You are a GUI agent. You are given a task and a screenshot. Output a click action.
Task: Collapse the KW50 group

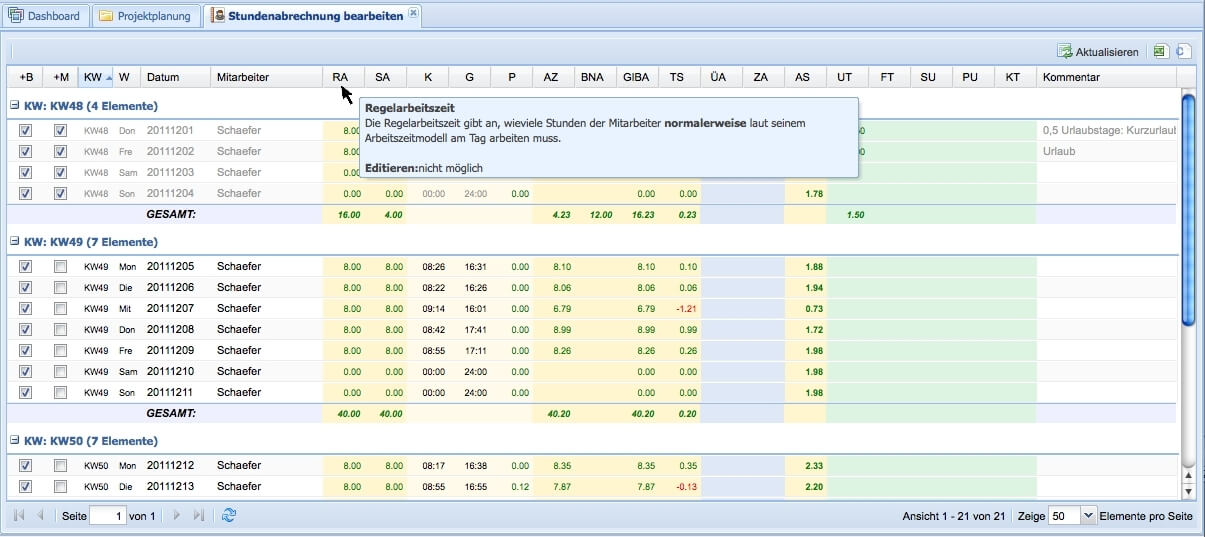click(x=15, y=441)
